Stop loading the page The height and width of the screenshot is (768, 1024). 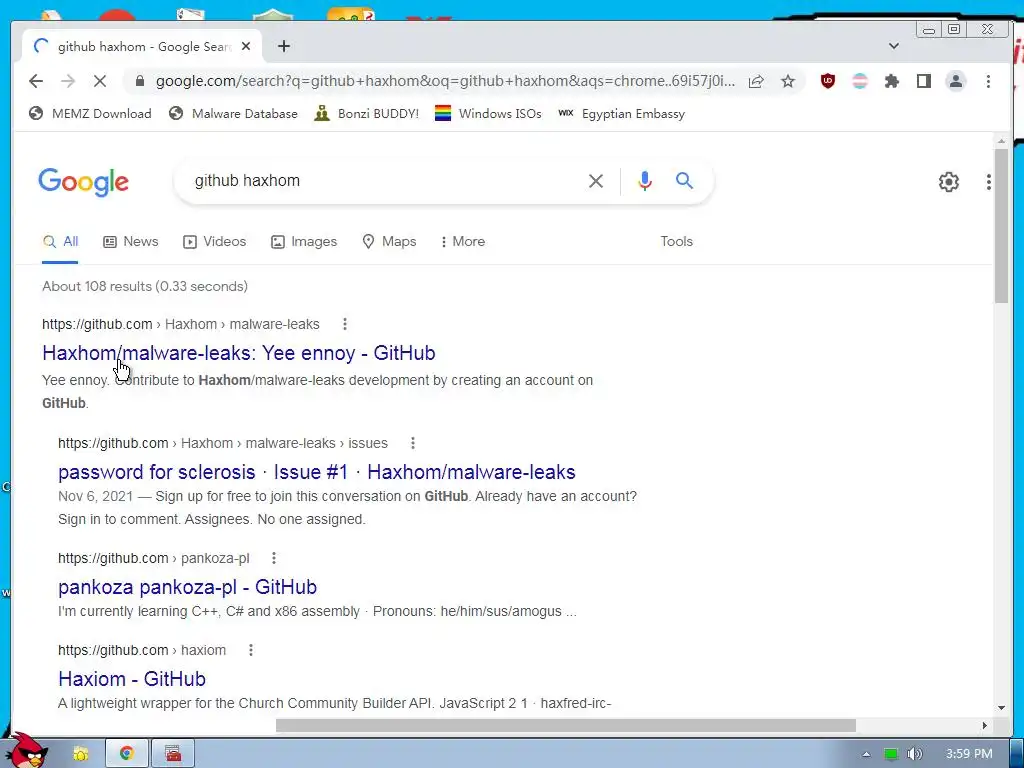point(99,81)
